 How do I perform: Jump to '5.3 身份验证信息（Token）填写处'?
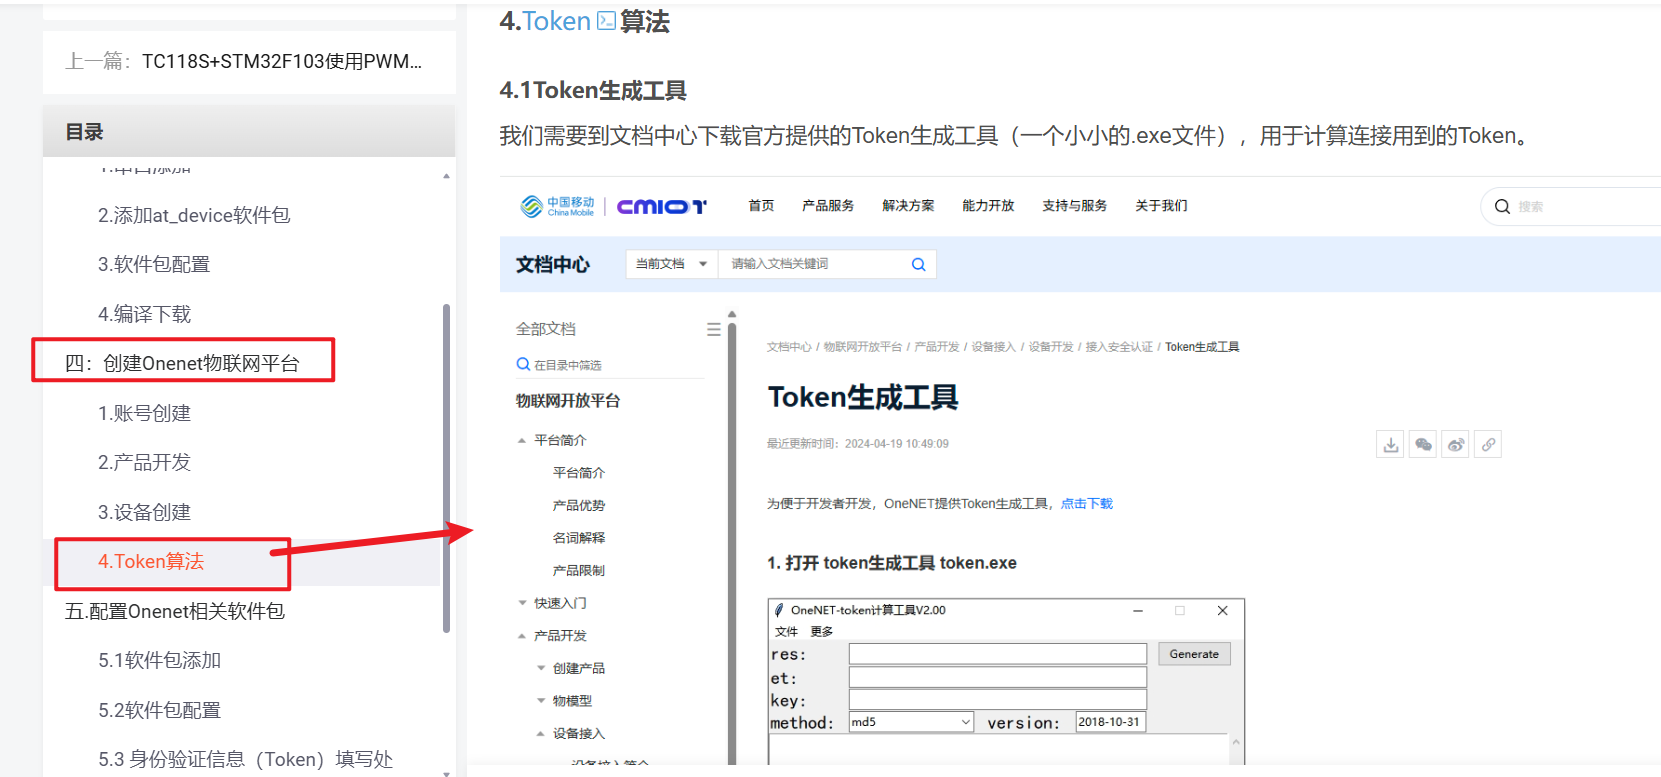[x=246, y=759]
